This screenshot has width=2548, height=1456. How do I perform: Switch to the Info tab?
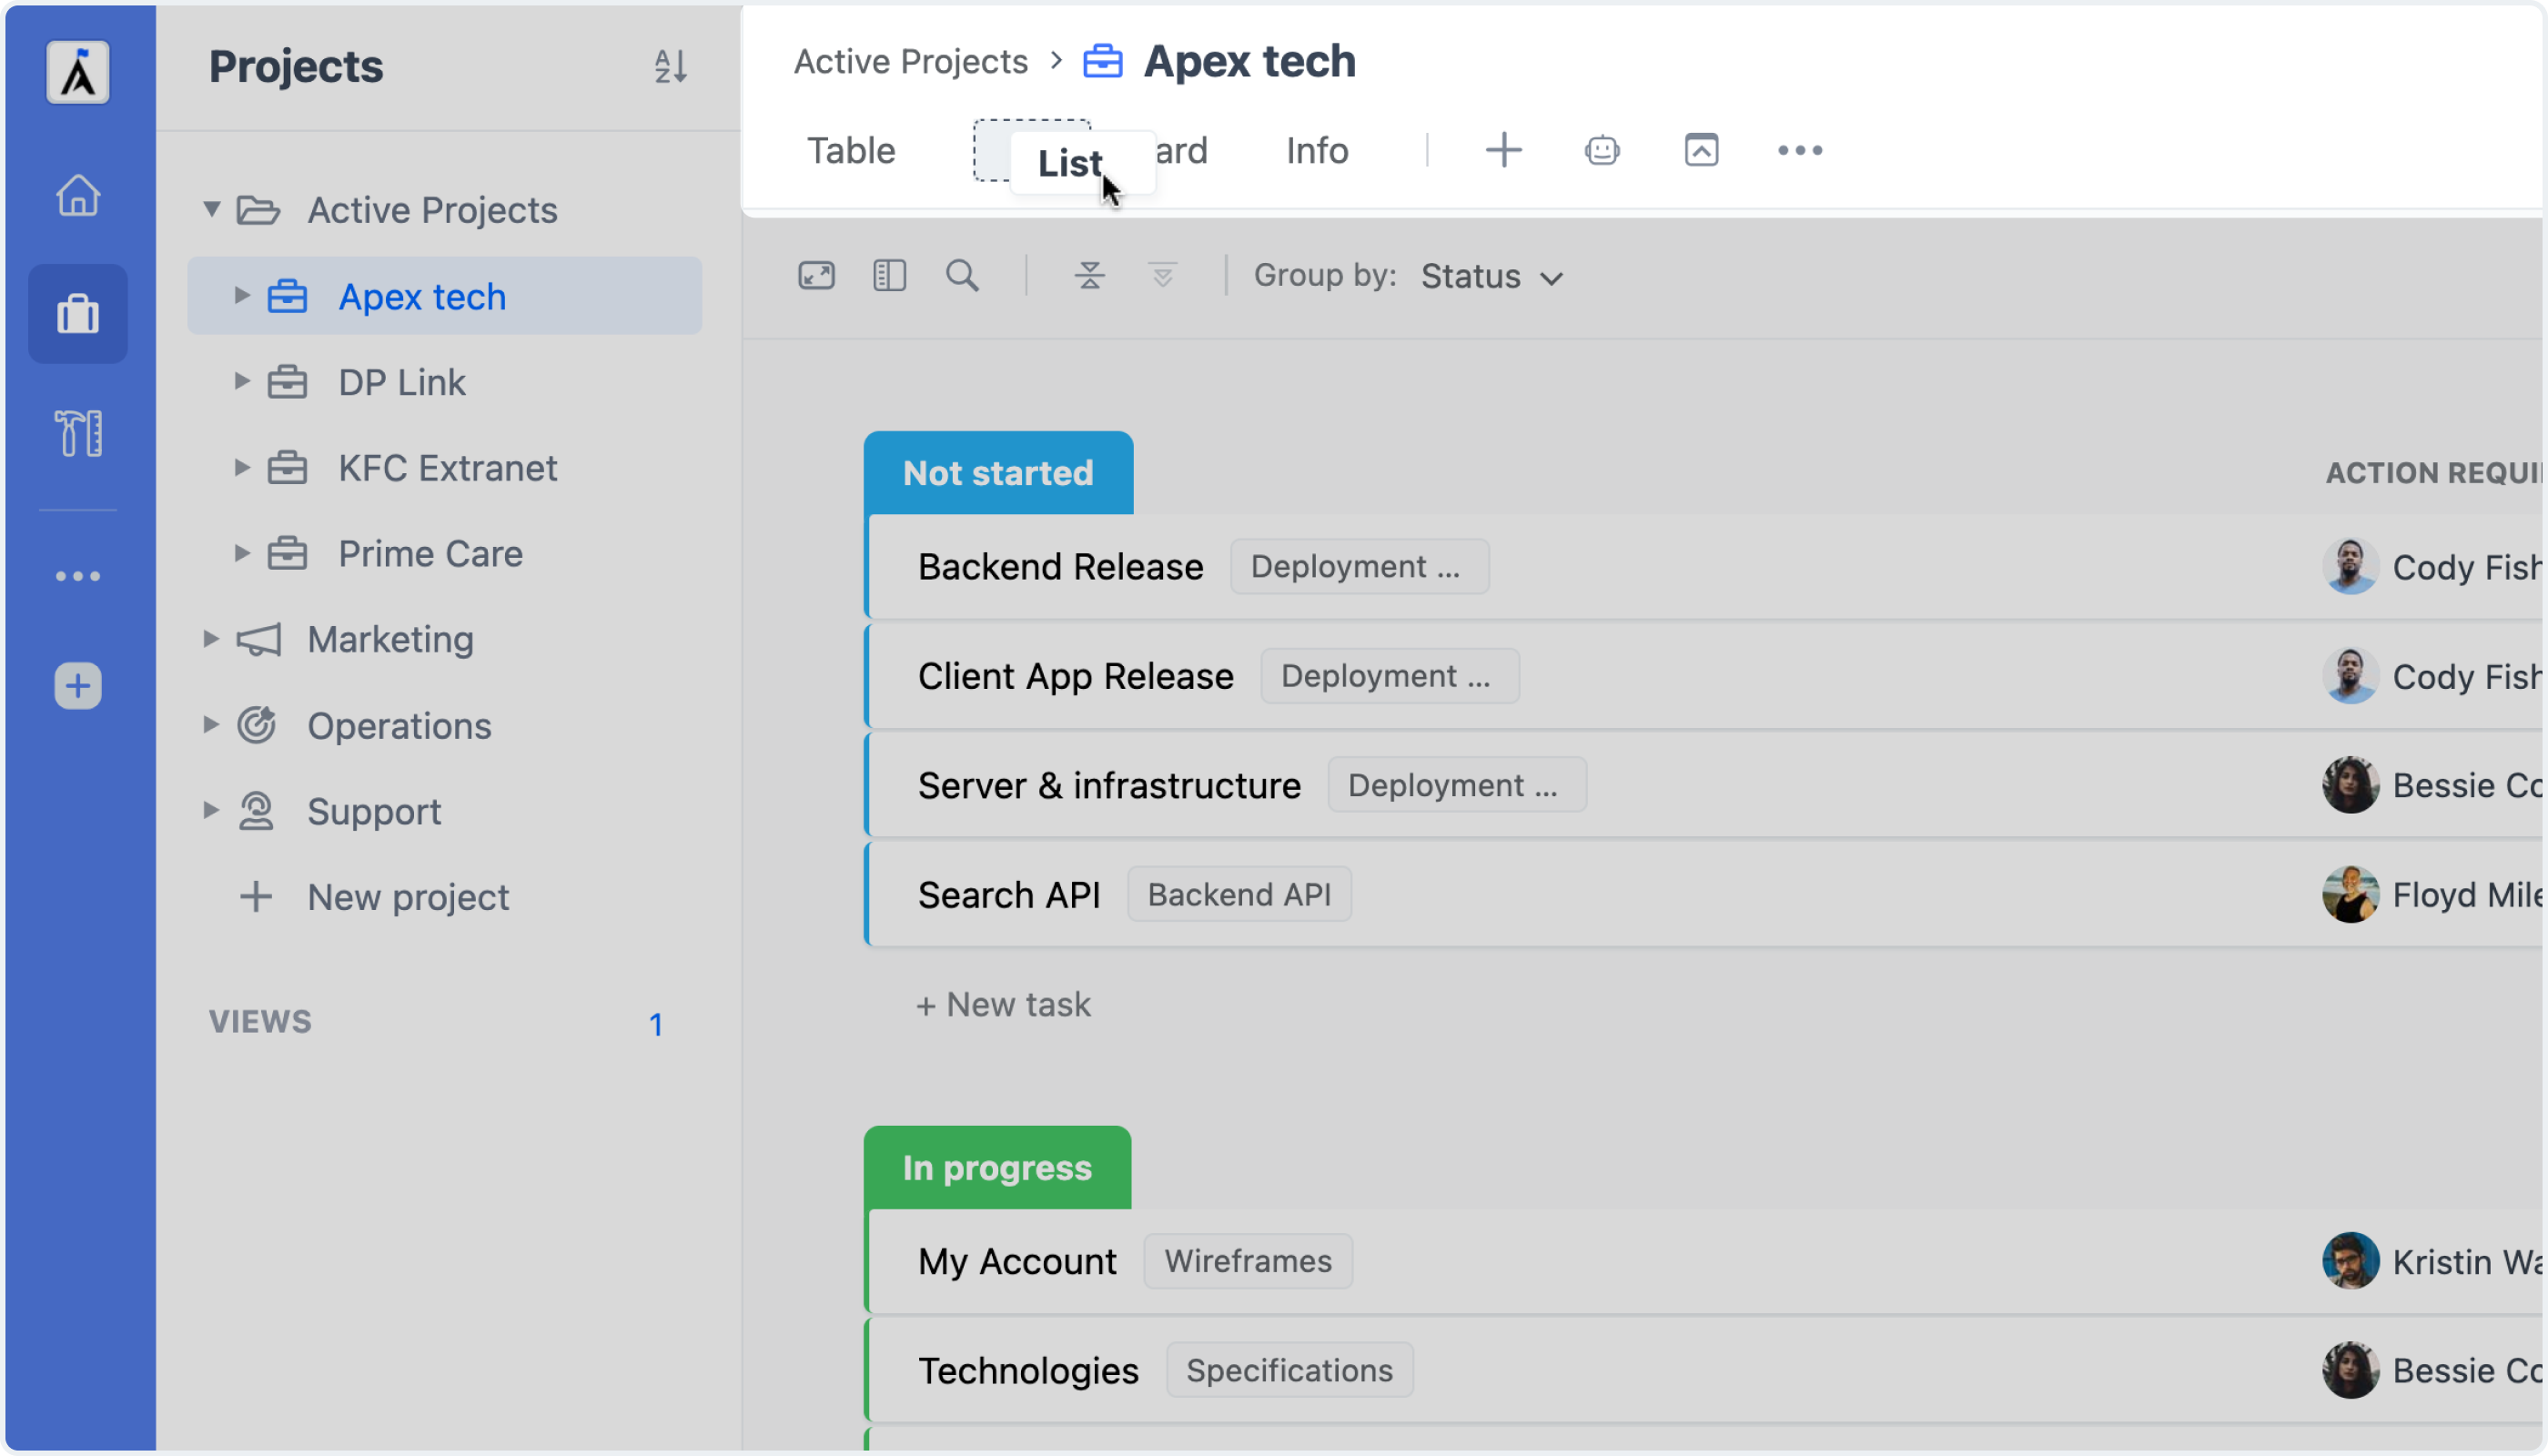[1317, 150]
